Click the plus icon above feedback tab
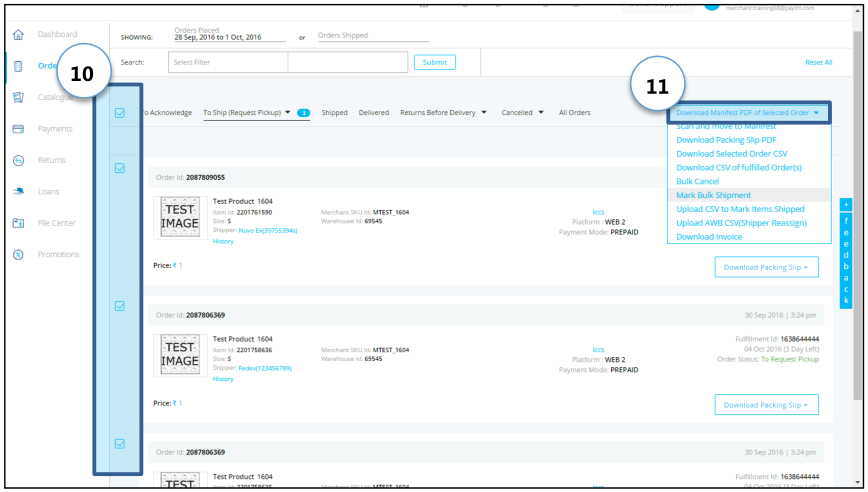The image size is (868, 492). (x=846, y=205)
